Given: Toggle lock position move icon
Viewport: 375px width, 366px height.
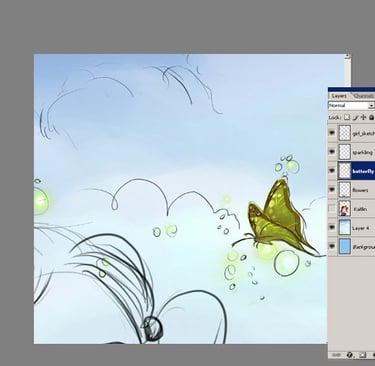Looking at the screenshot, I should [363, 117].
